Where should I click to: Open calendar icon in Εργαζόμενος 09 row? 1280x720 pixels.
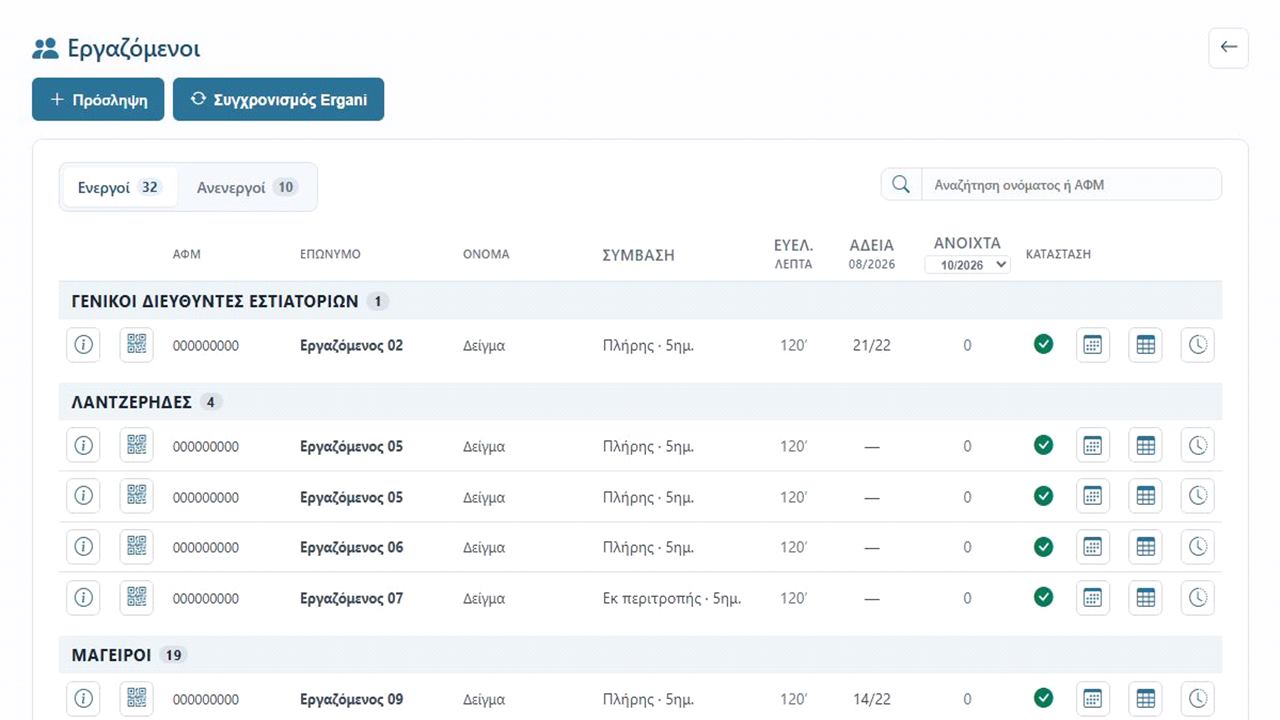coord(1093,699)
